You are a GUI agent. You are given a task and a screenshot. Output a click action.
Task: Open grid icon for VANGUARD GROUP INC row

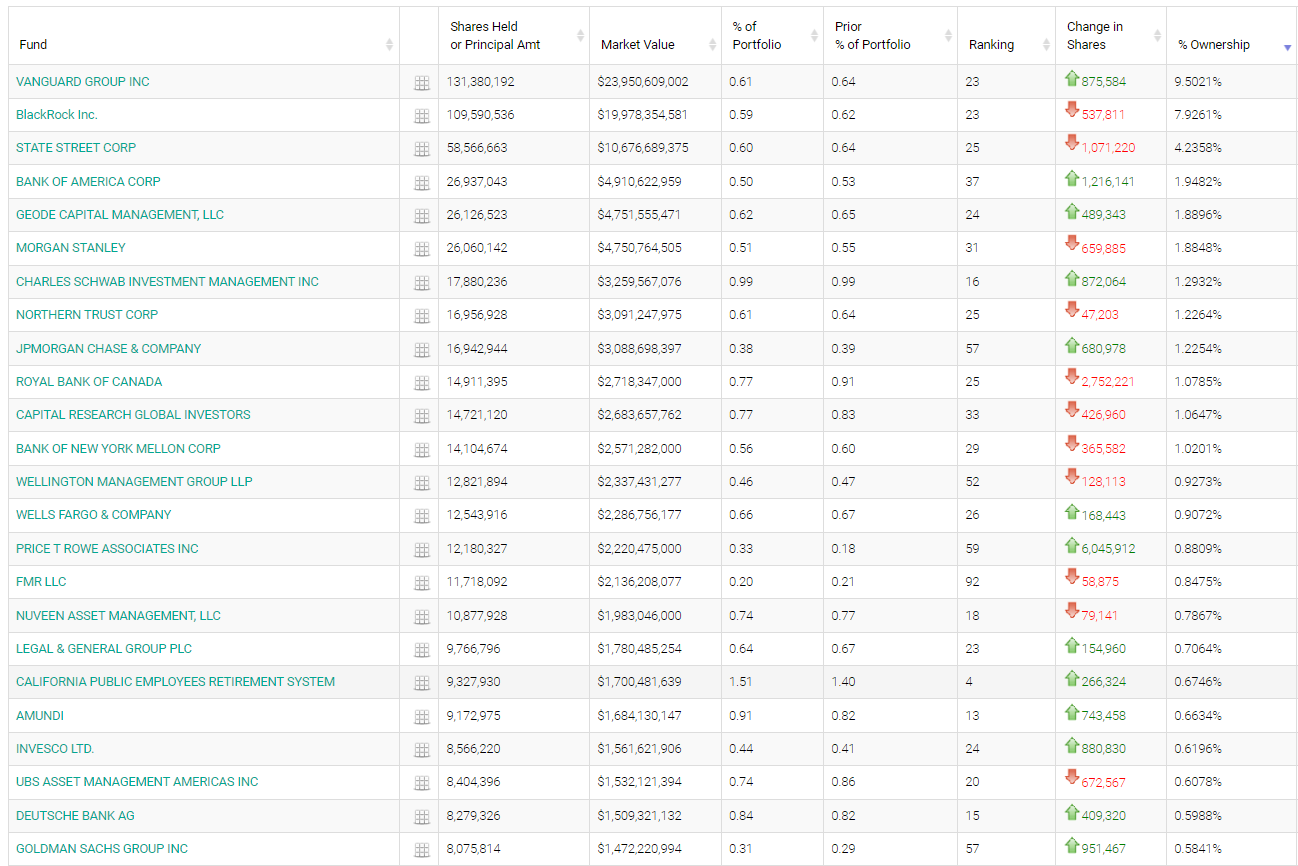[x=421, y=83]
